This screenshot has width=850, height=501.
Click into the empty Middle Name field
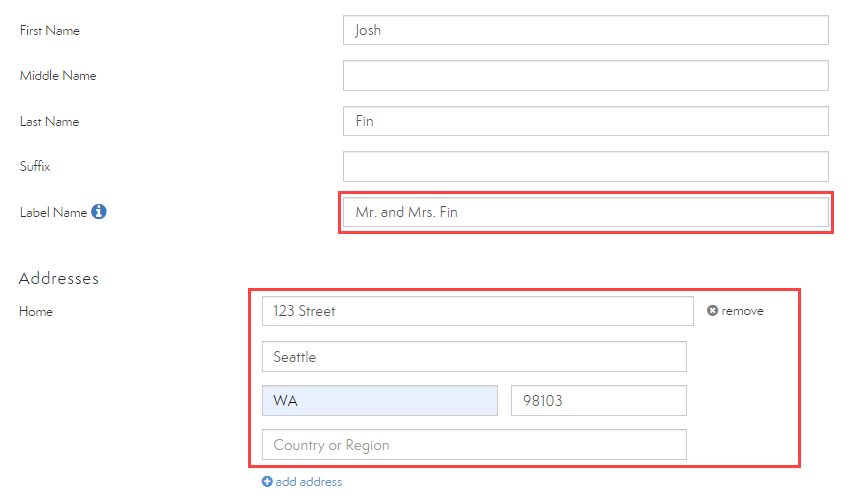tap(585, 76)
